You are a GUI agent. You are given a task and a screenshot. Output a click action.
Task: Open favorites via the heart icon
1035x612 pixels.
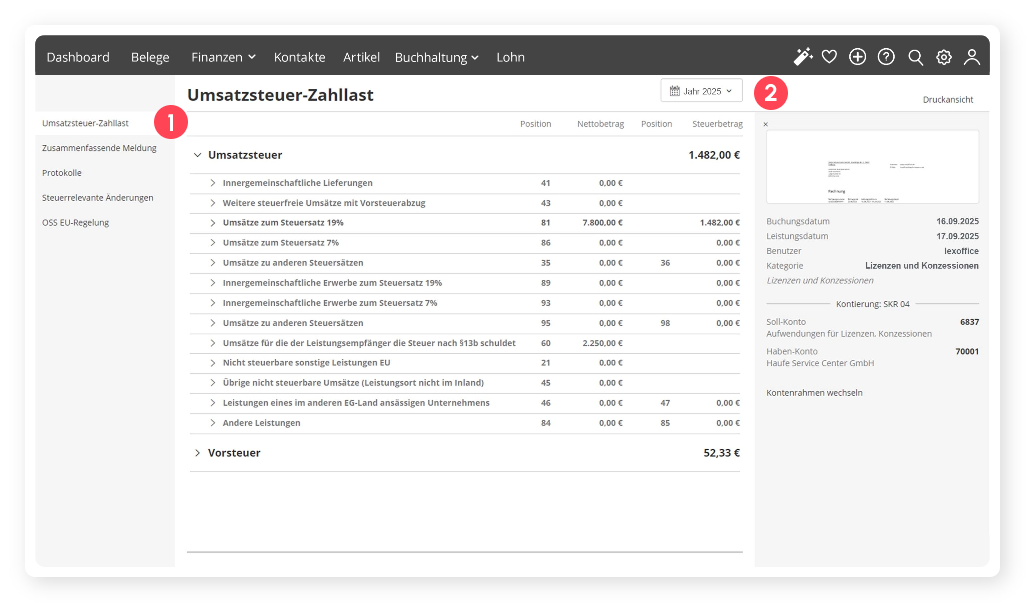(x=829, y=57)
